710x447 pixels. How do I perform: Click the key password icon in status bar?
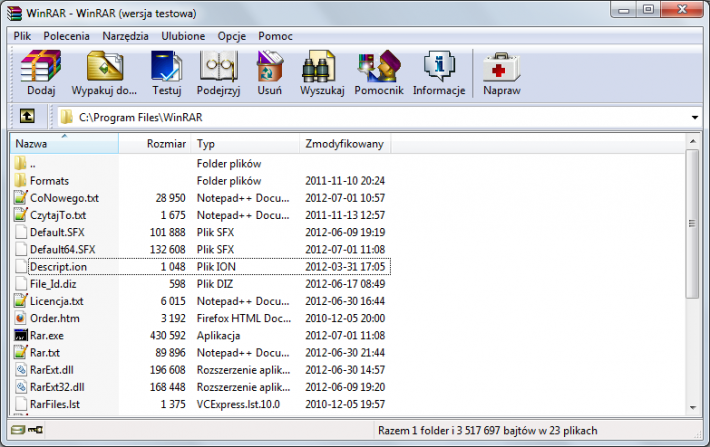pyautogui.click(x=35, y=430)
